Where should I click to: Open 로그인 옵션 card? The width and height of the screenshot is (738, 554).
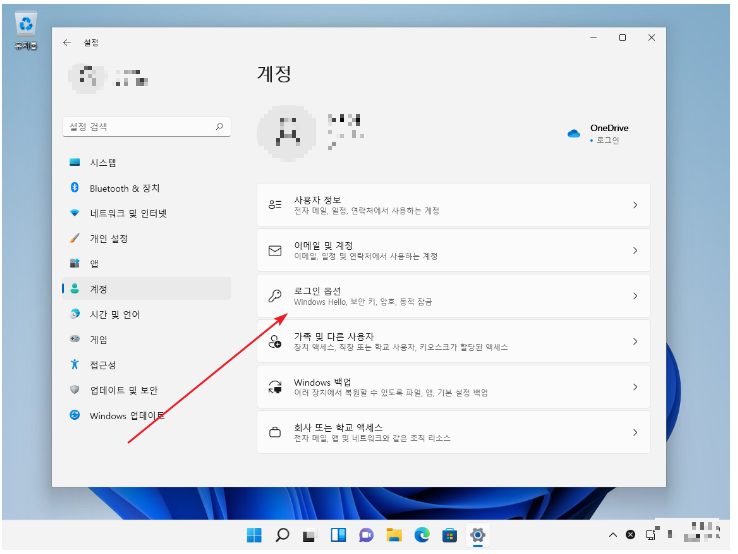pos(454,296)
